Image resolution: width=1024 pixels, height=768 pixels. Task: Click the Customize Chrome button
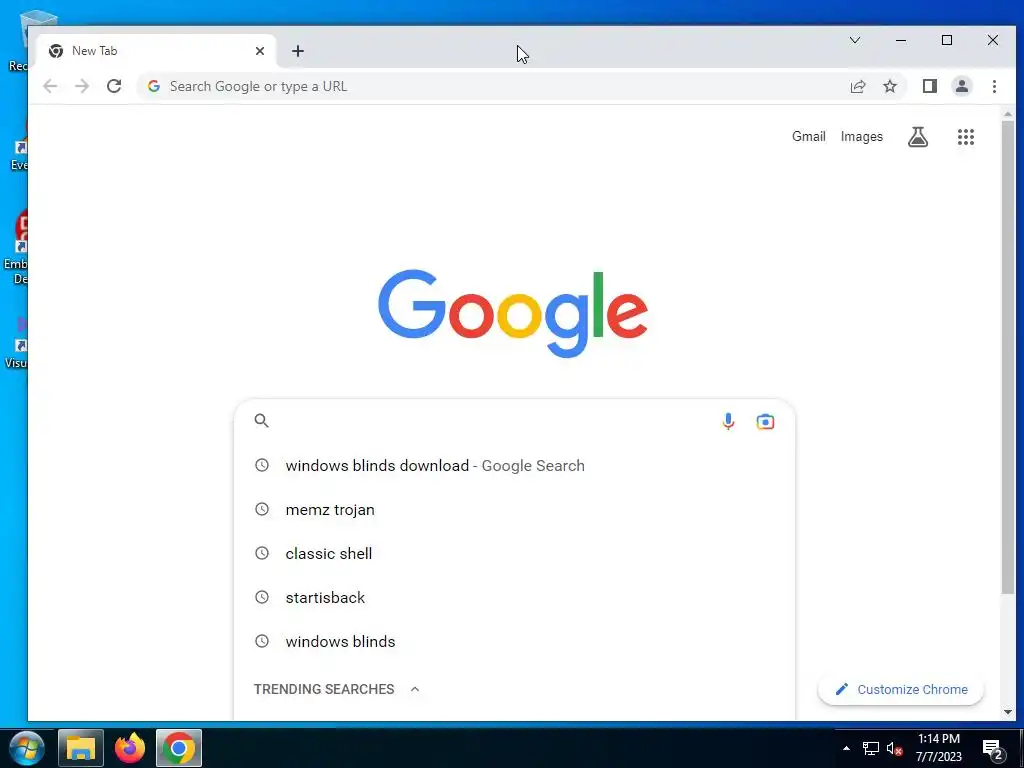[x=901, y=690]
